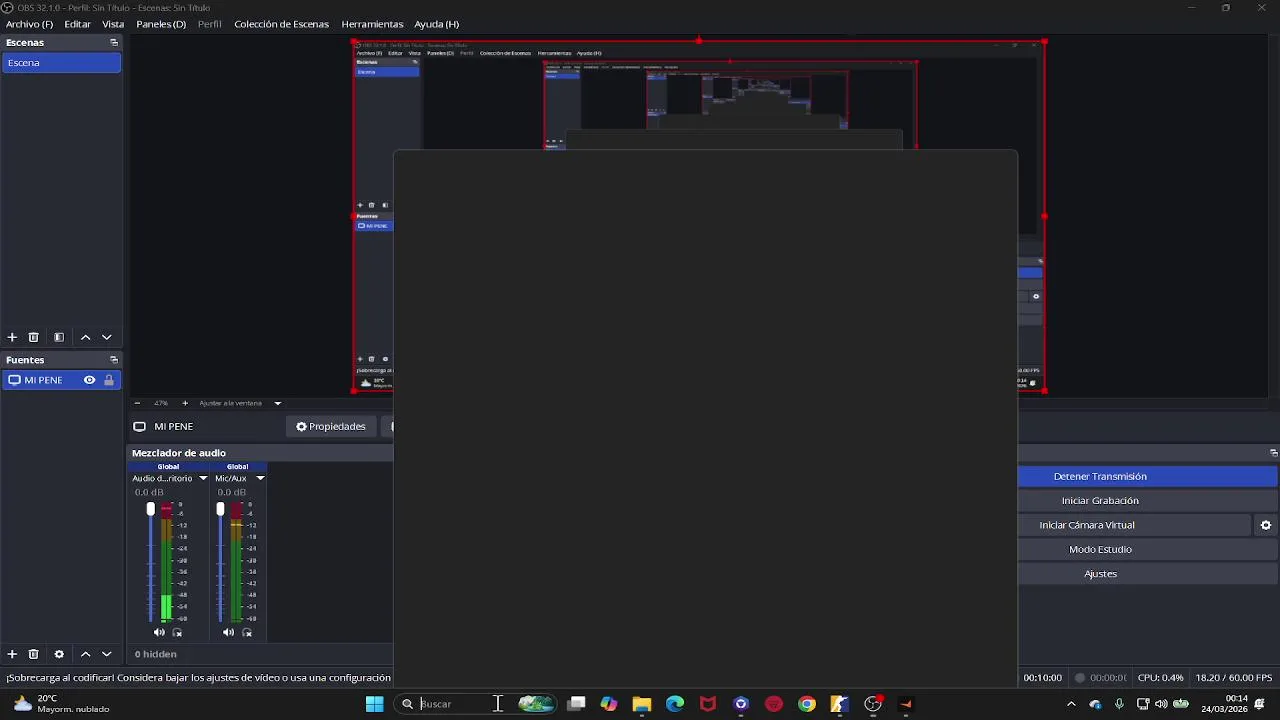Click Mic/Aux volume fader handle

click(x=220, y=510)
